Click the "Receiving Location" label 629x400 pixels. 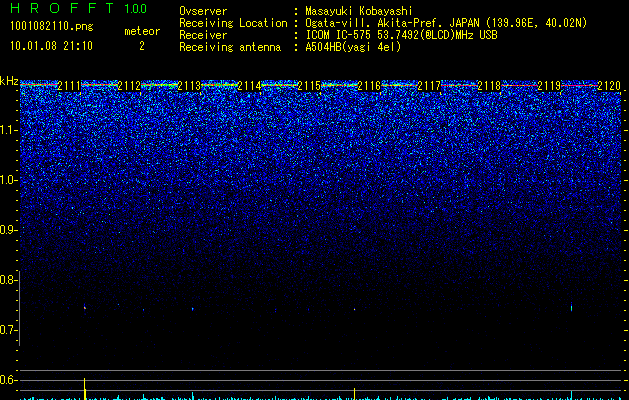233,23
